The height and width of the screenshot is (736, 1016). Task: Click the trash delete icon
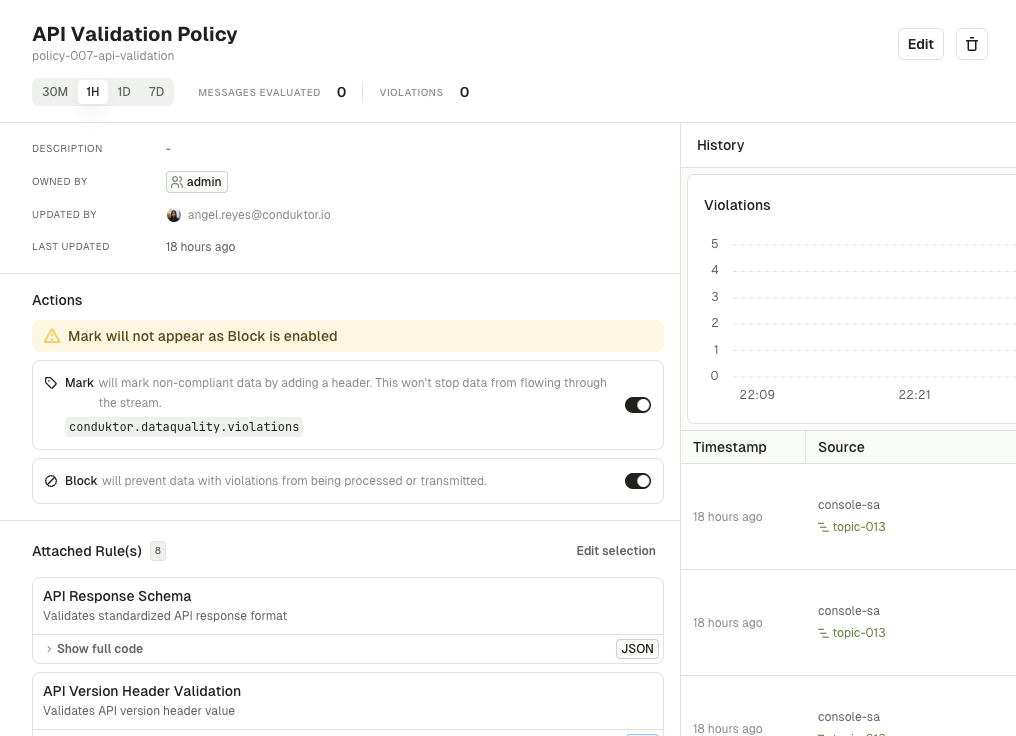pos(971,44)
